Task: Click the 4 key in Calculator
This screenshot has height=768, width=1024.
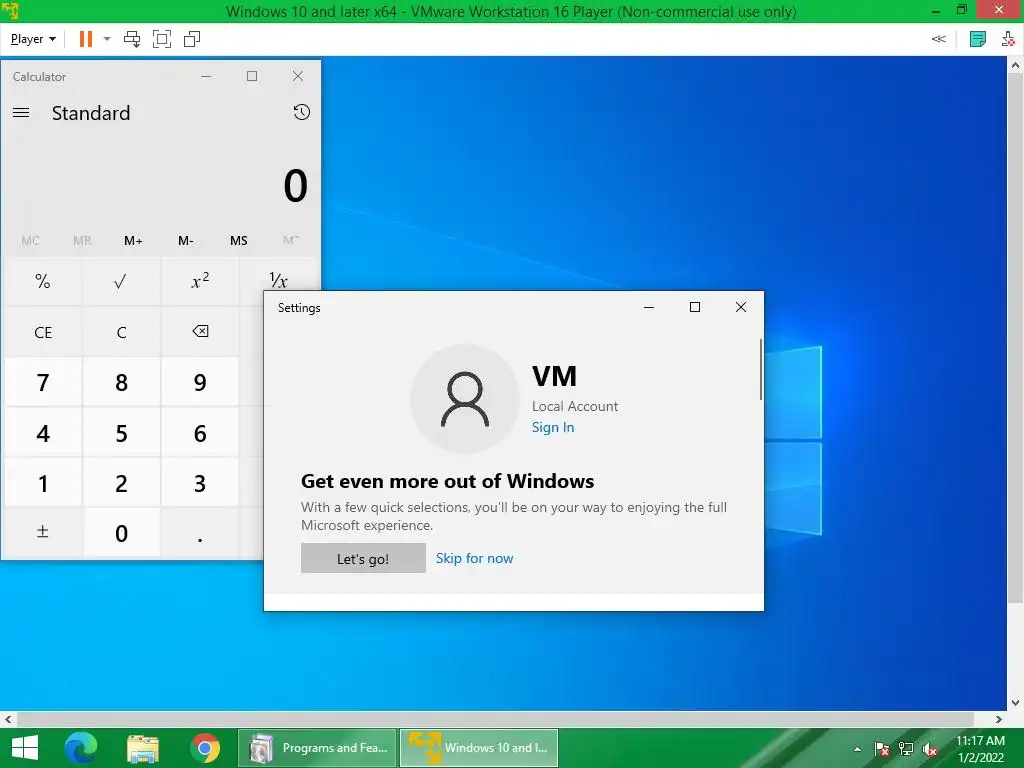Action: (43, 432)
